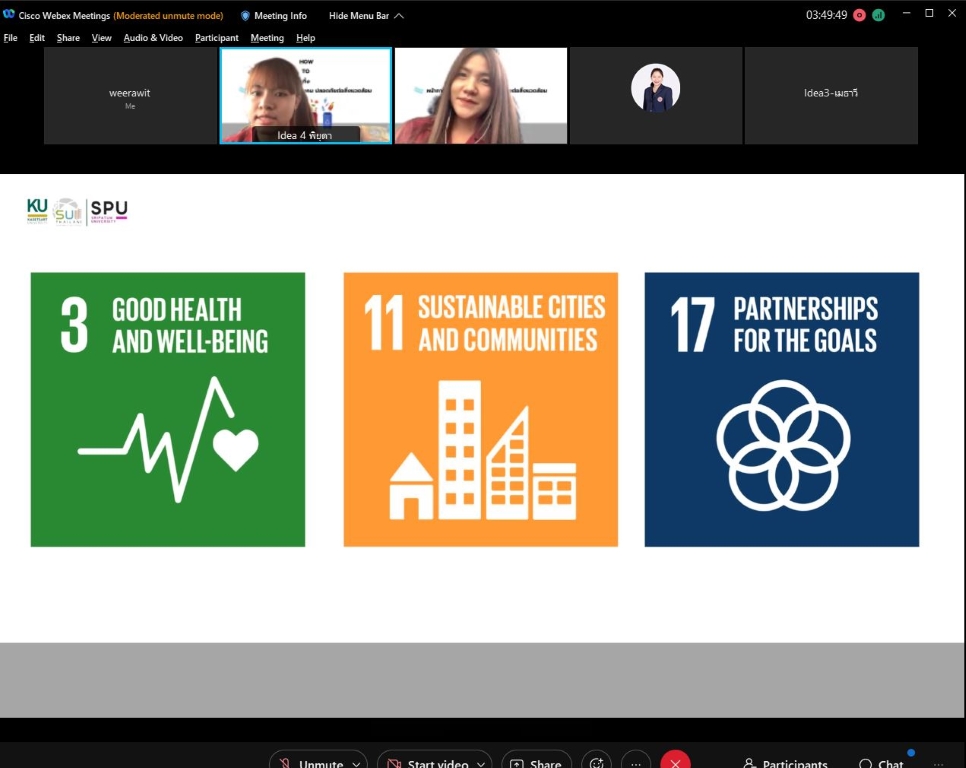Open the more options ellipsis button

pos(636,763)
